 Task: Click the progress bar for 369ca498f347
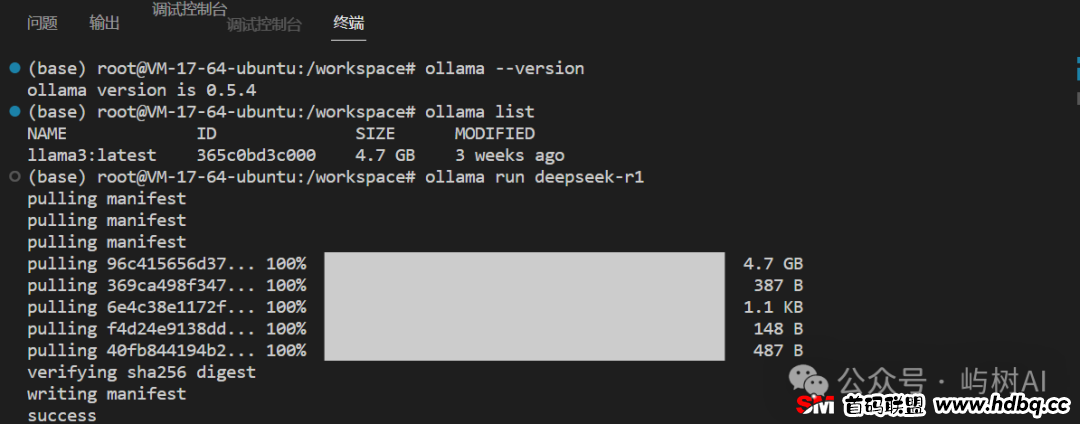[524, 285]
